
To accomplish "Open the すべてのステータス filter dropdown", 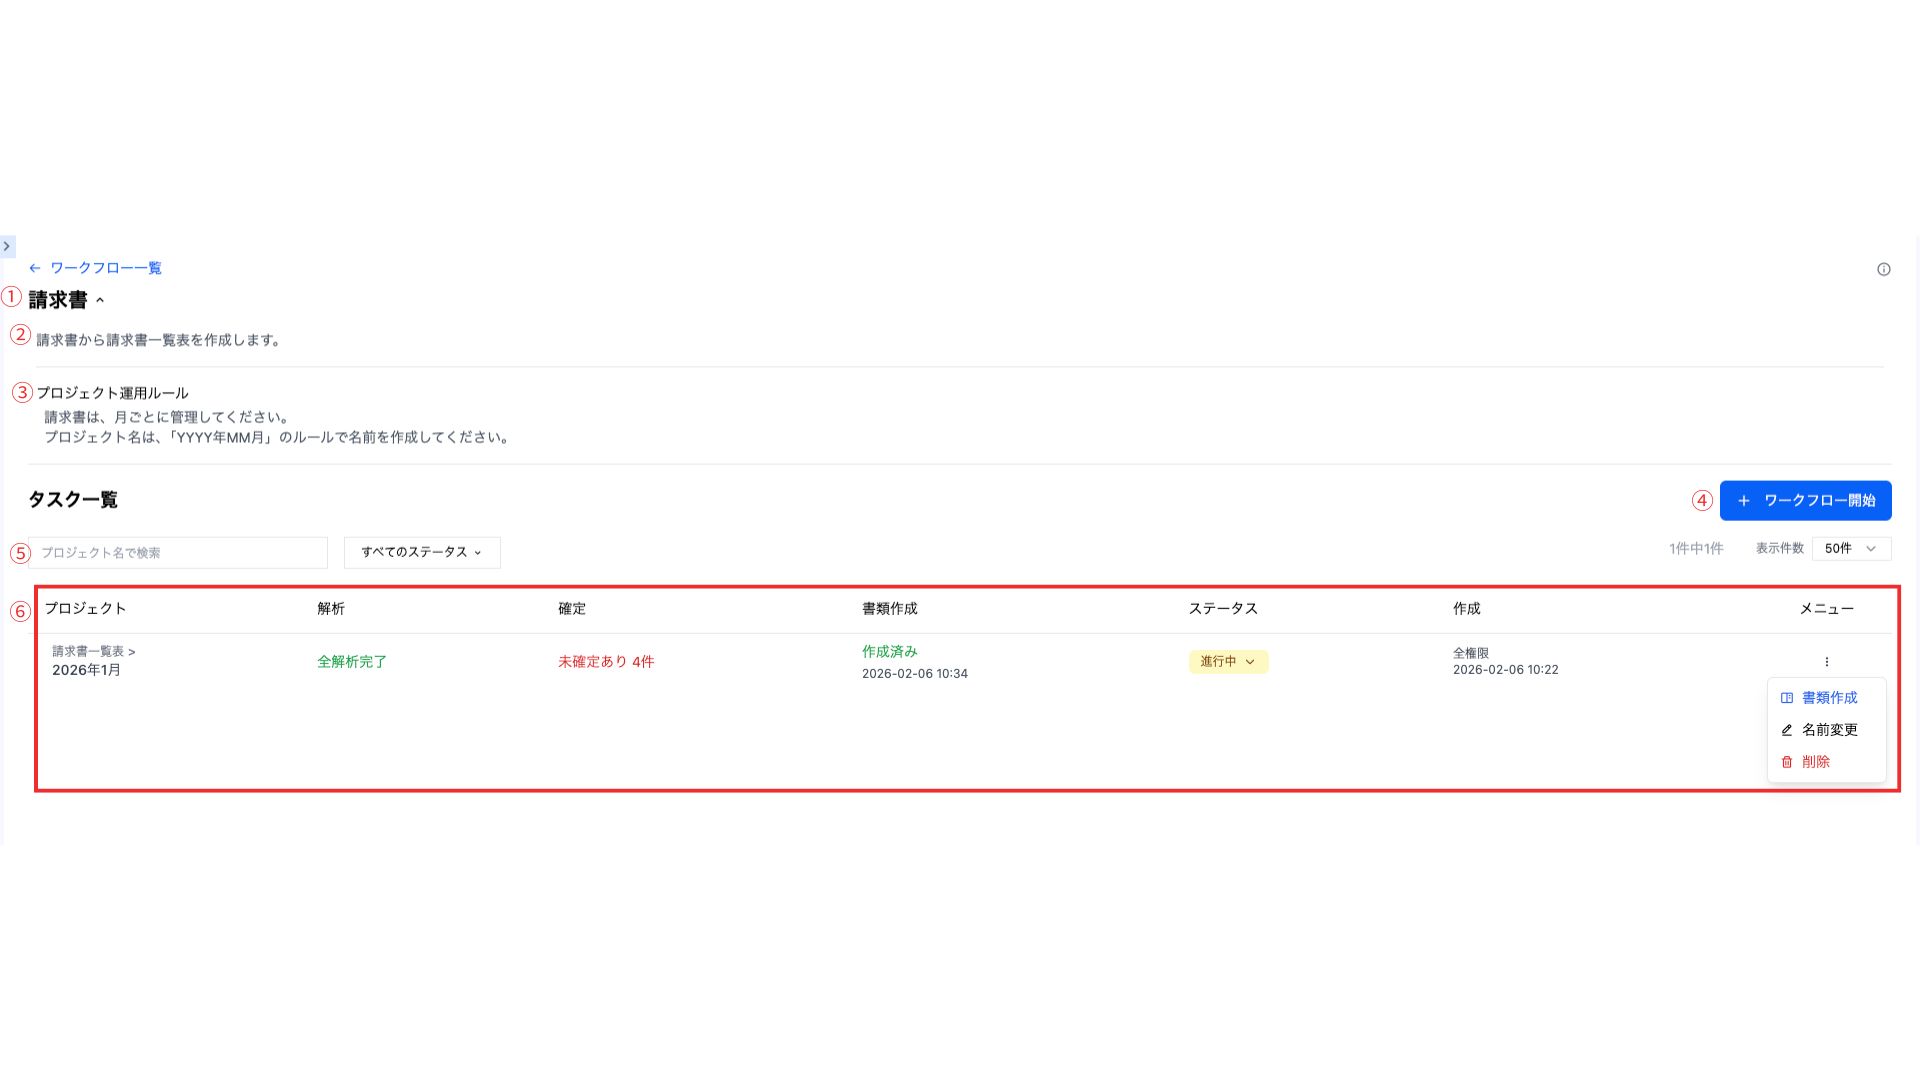I will pyautogui.click(x=422, y=553).
